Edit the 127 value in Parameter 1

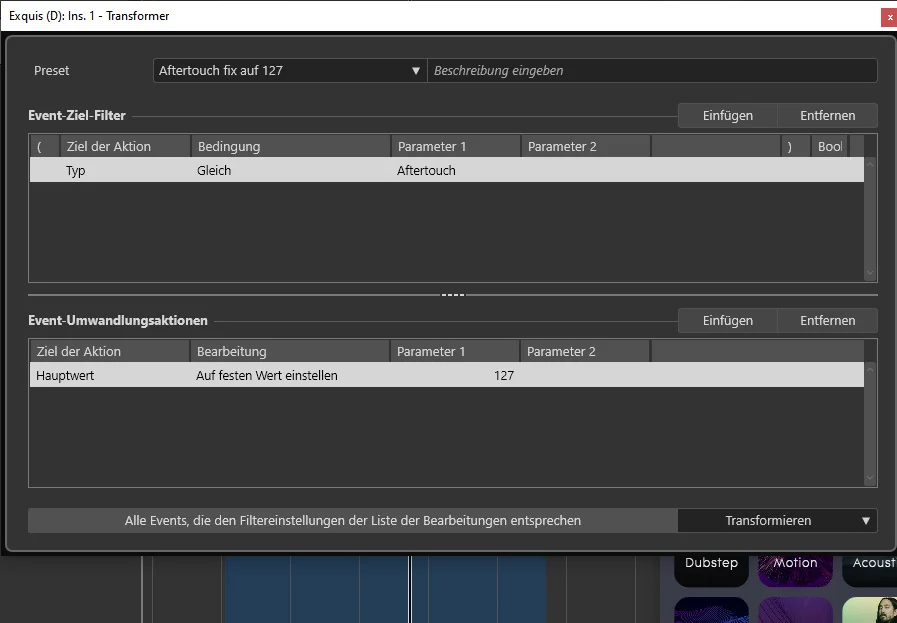coord(505,375)
